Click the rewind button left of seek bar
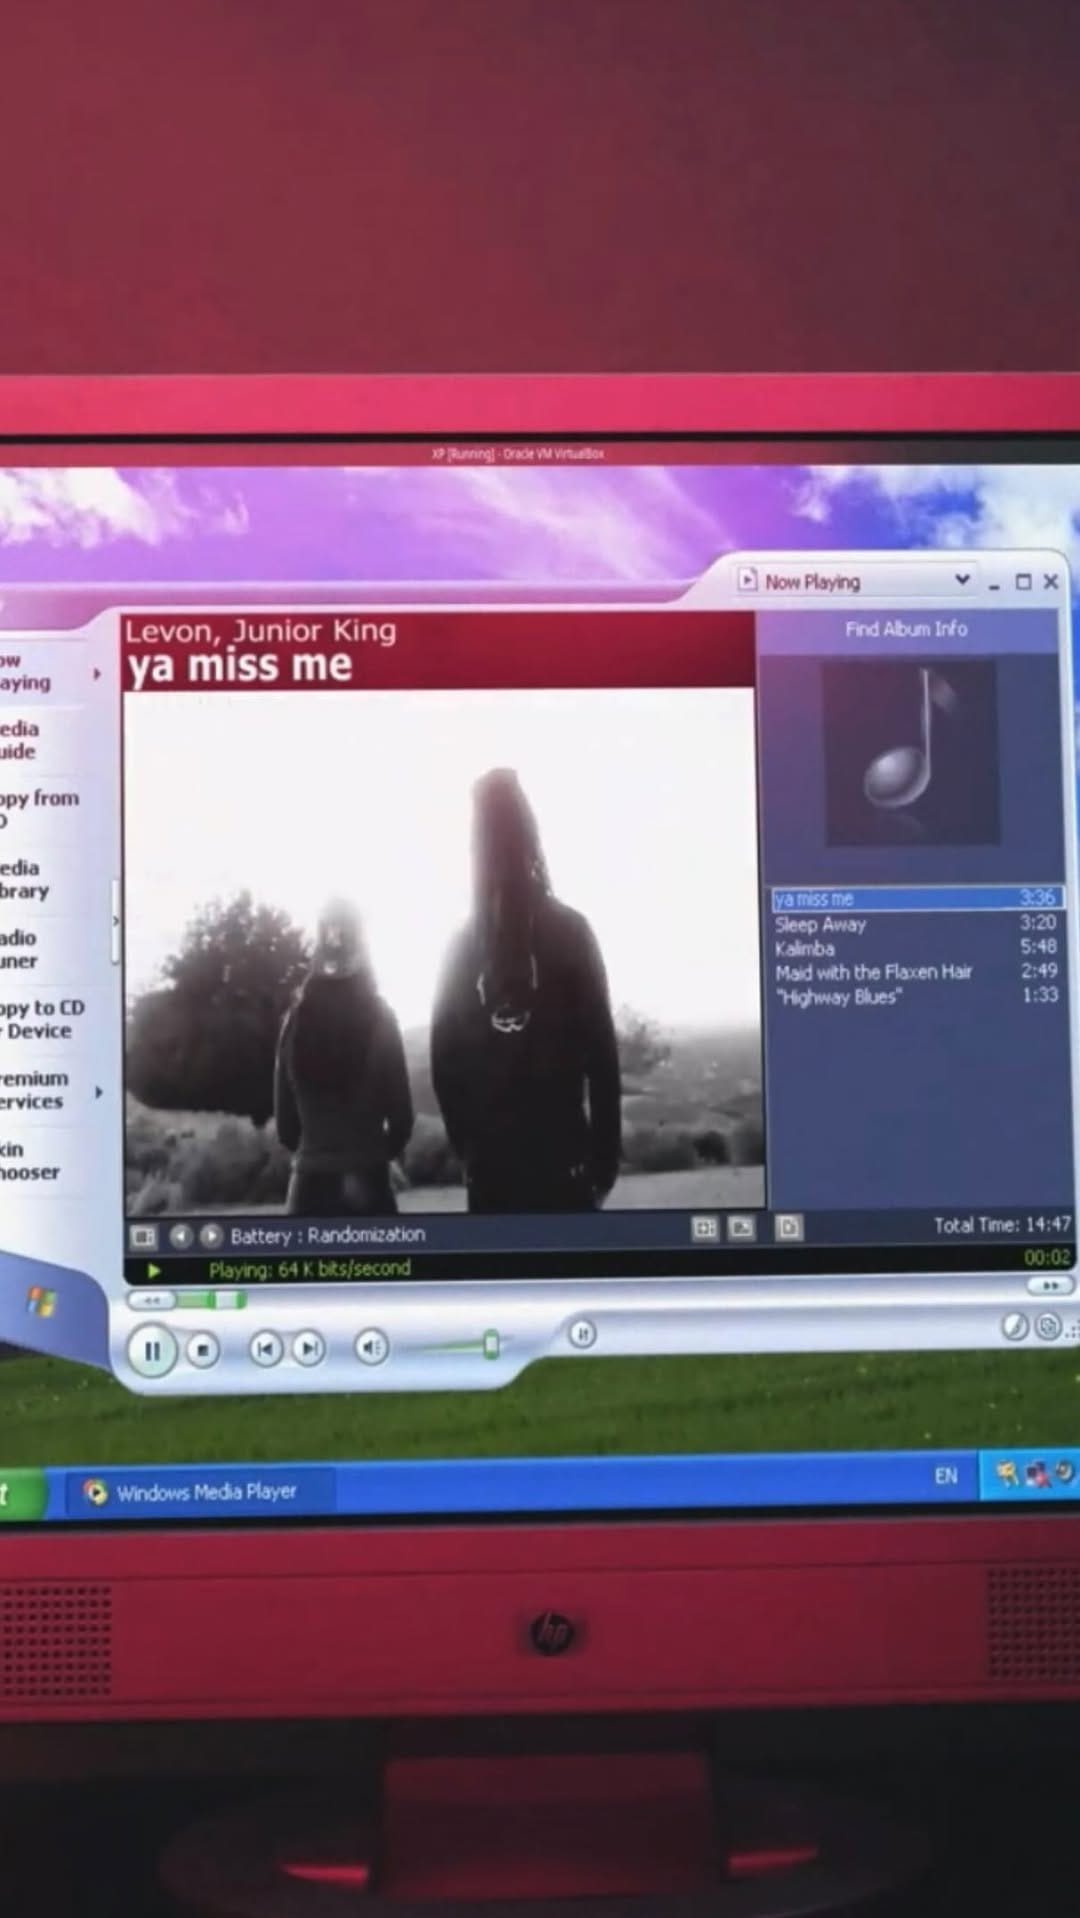The height and width of the screenshot is (1918, 1080). 151,1301
